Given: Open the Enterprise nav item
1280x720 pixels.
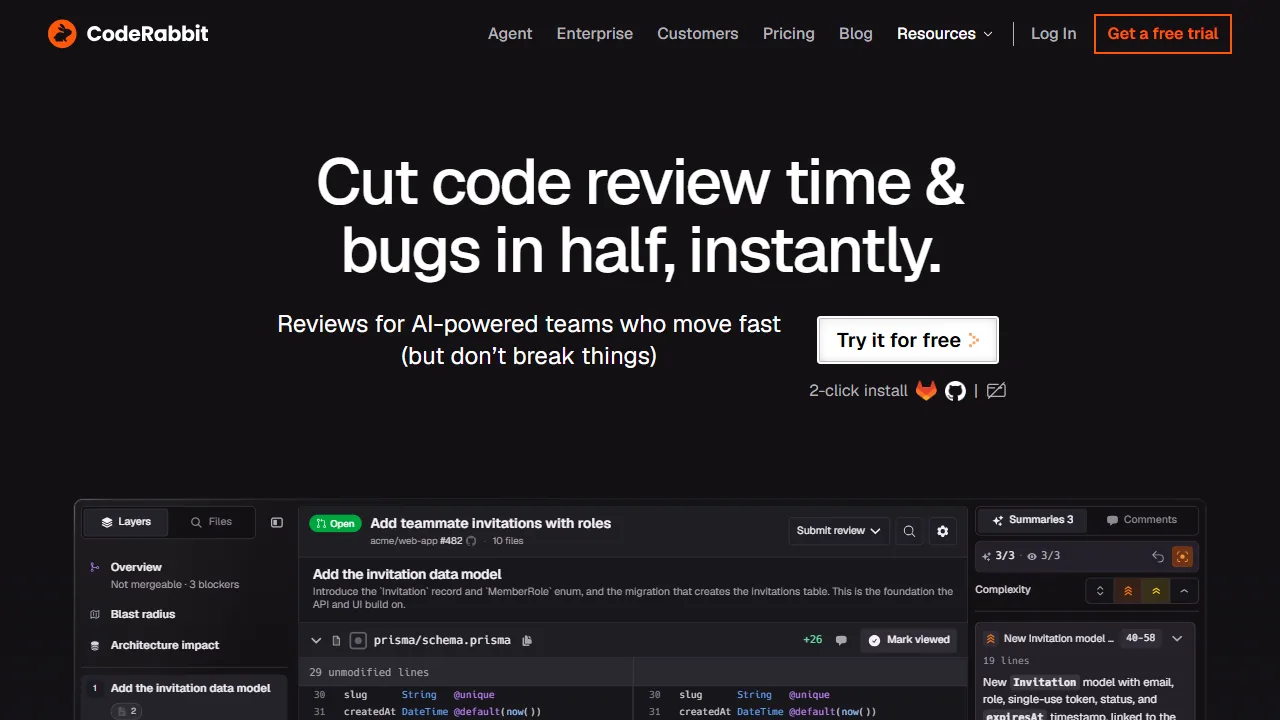Looking at the screenshot, I should tap(595, 34).
